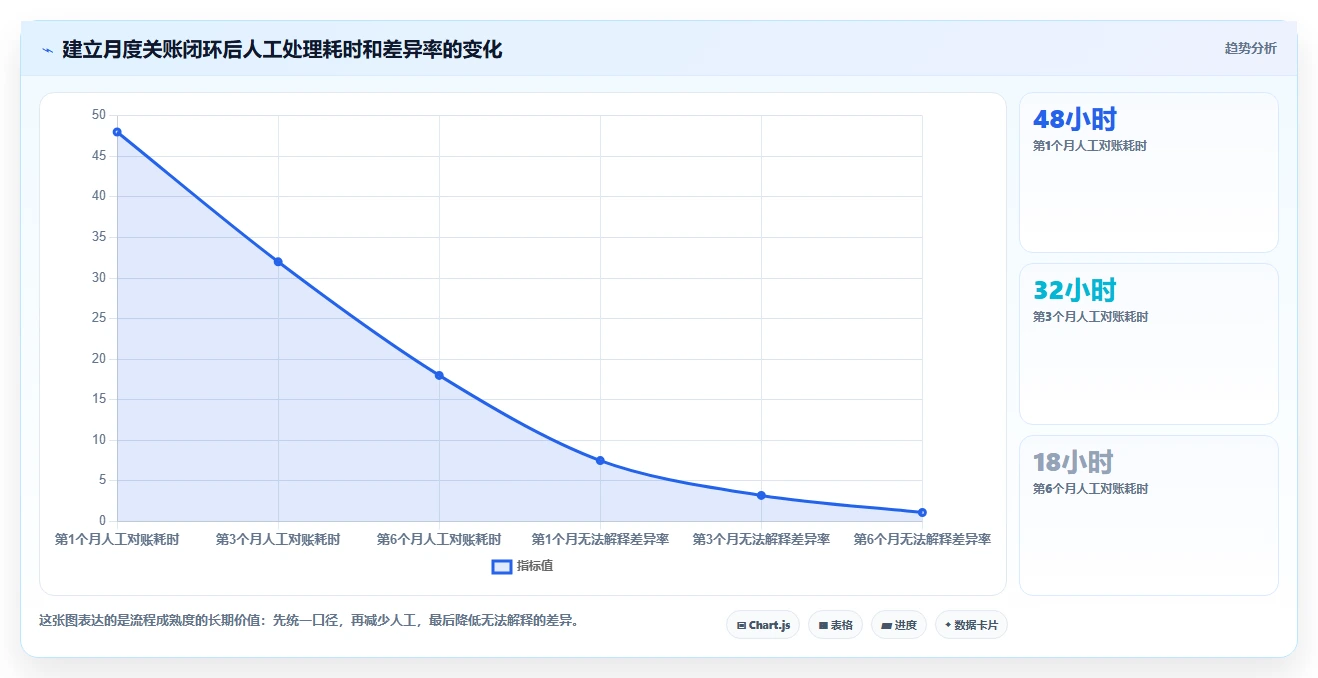Image resolution: width=1318 pixels, height=678 pixels.
Task: Open the 趋势分析 label in the header
Action: point(1250,48)
